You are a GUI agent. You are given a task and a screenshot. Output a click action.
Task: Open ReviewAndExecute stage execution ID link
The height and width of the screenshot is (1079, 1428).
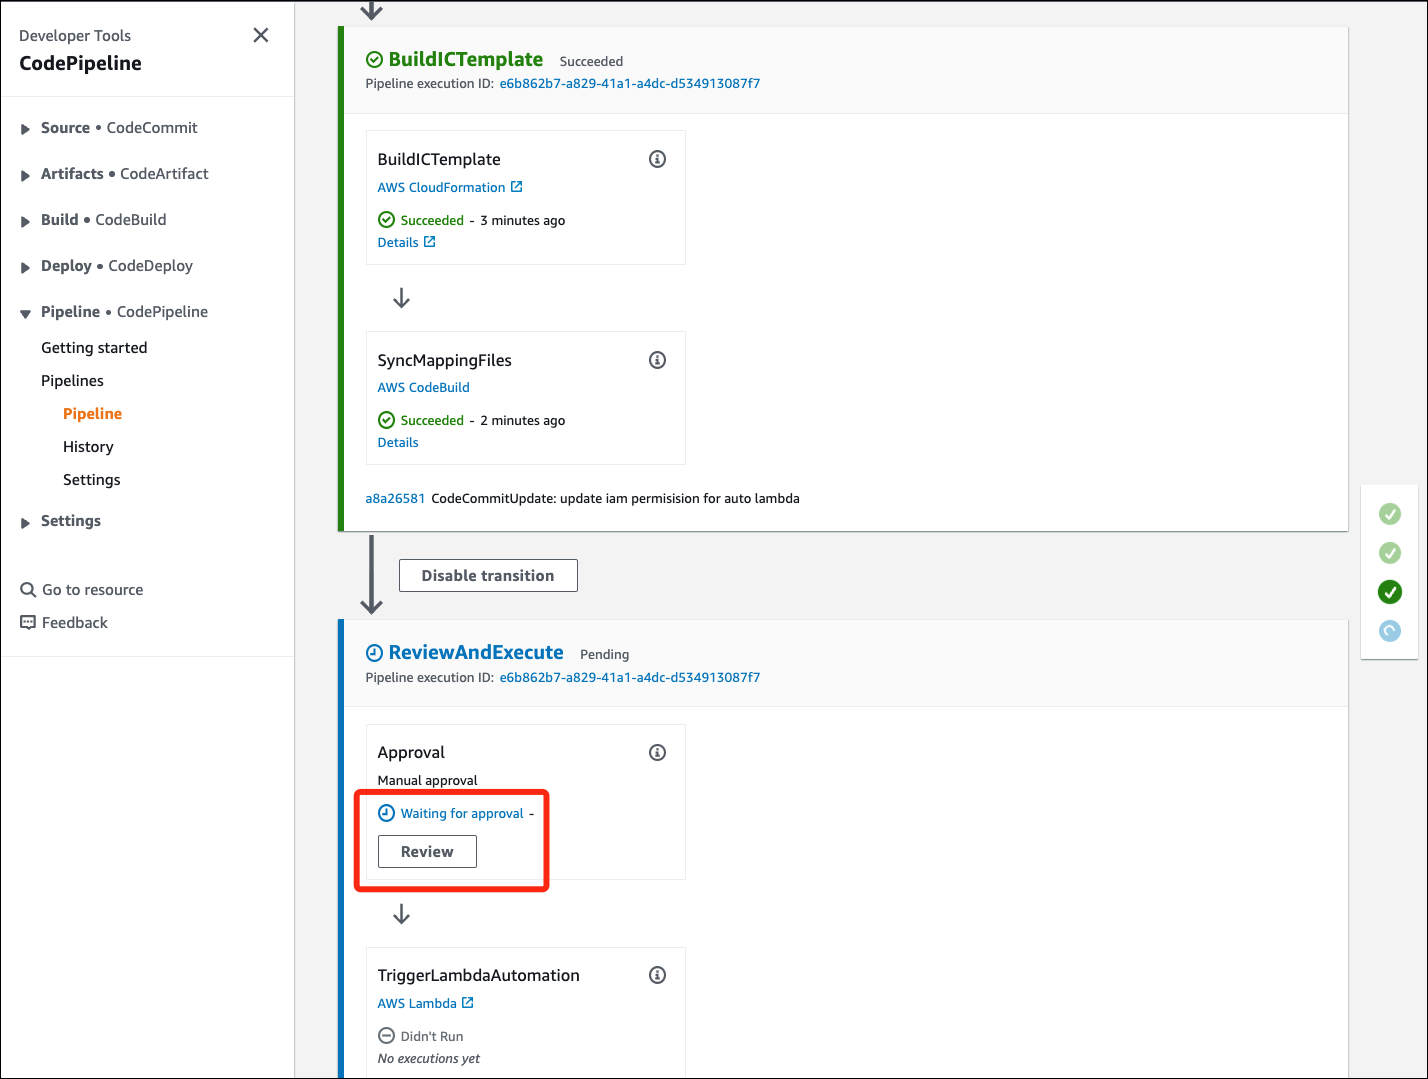(x=630, y=678)
